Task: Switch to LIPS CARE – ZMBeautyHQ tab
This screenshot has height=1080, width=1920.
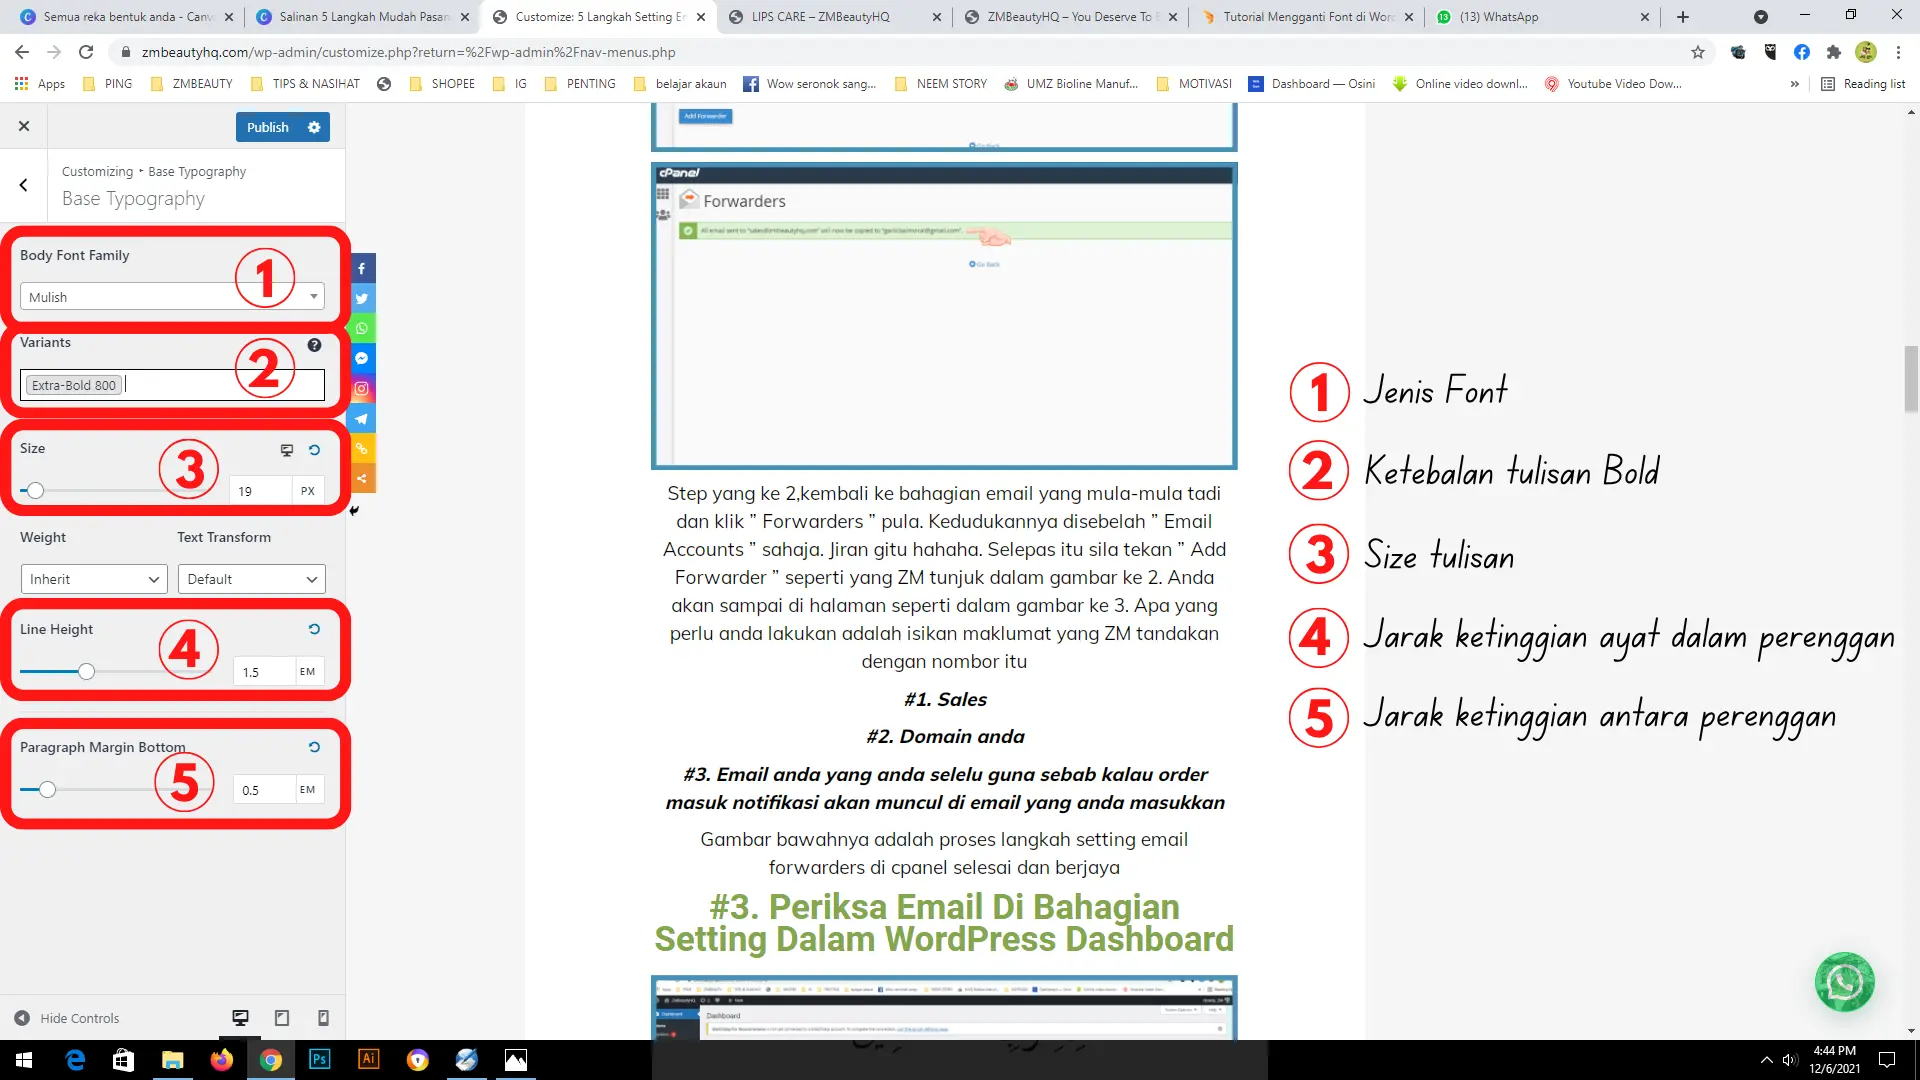Action: (834, 17)
